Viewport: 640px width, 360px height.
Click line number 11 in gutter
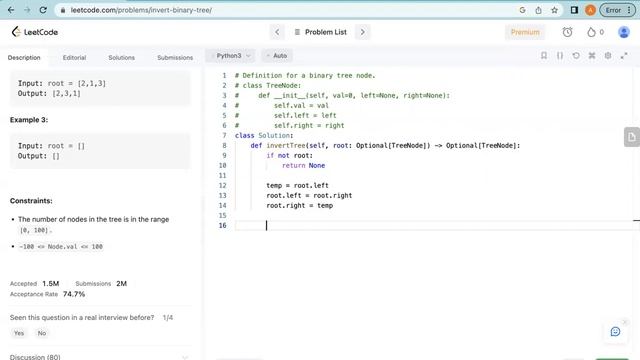pyautogui.click(x=222, y=176)
